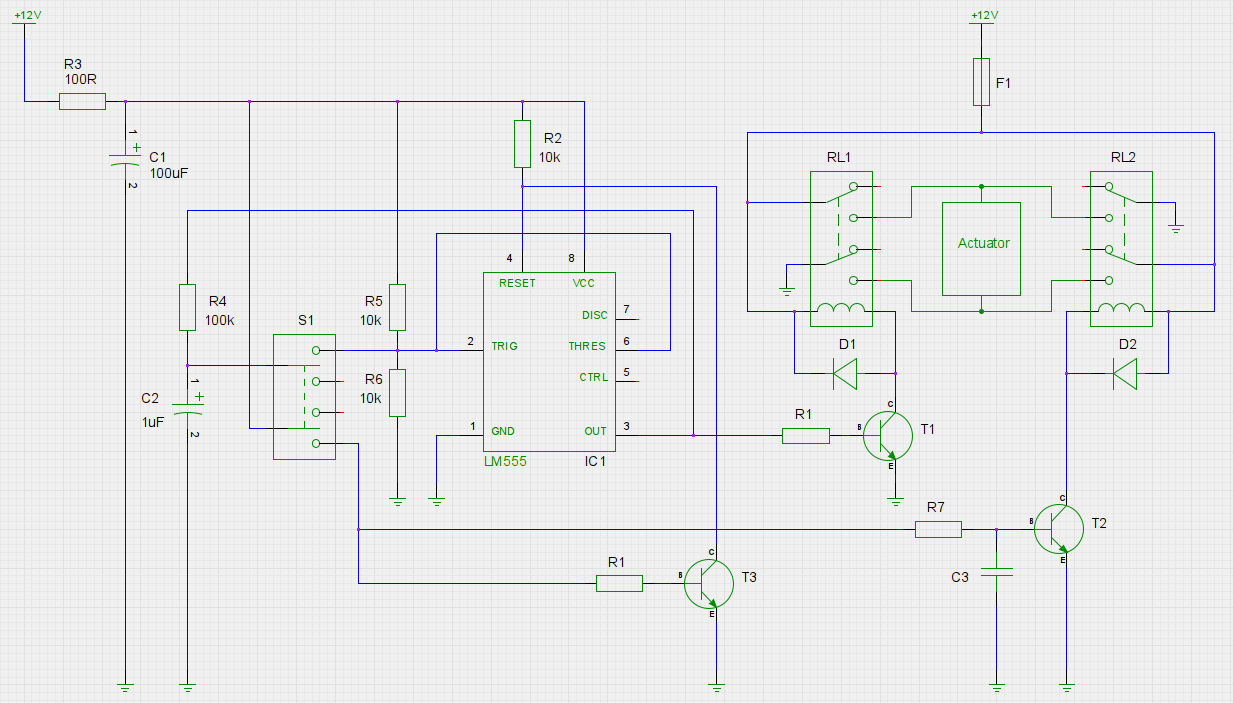Select the R3 resistor symbol
Screen dimensions: 1233x703
point(82,101)
